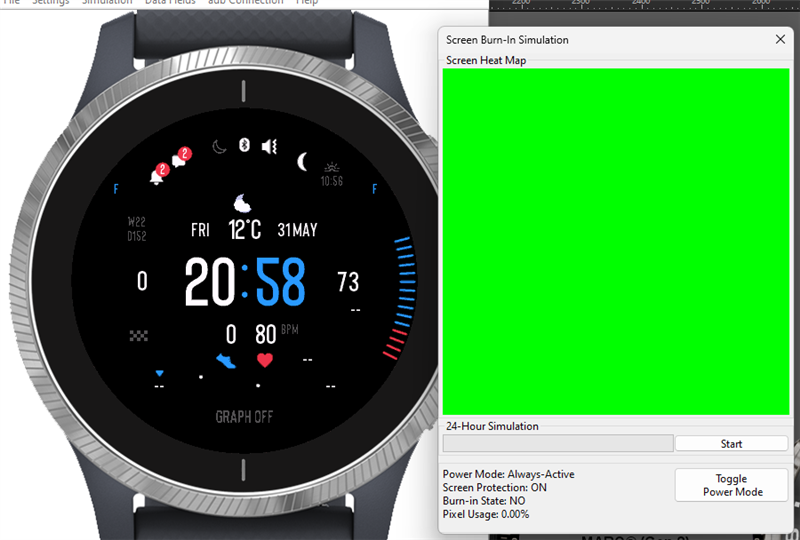The height and width of the screenshot is (540, 800).
Task: Click the message bubble icon with badge 2
Action: coord(181,157)
